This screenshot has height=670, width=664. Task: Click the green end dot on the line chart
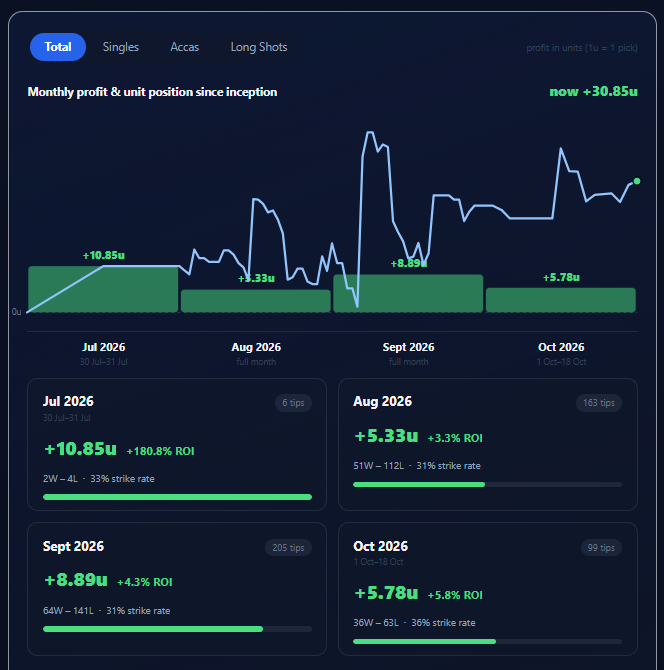coord(637,181)
